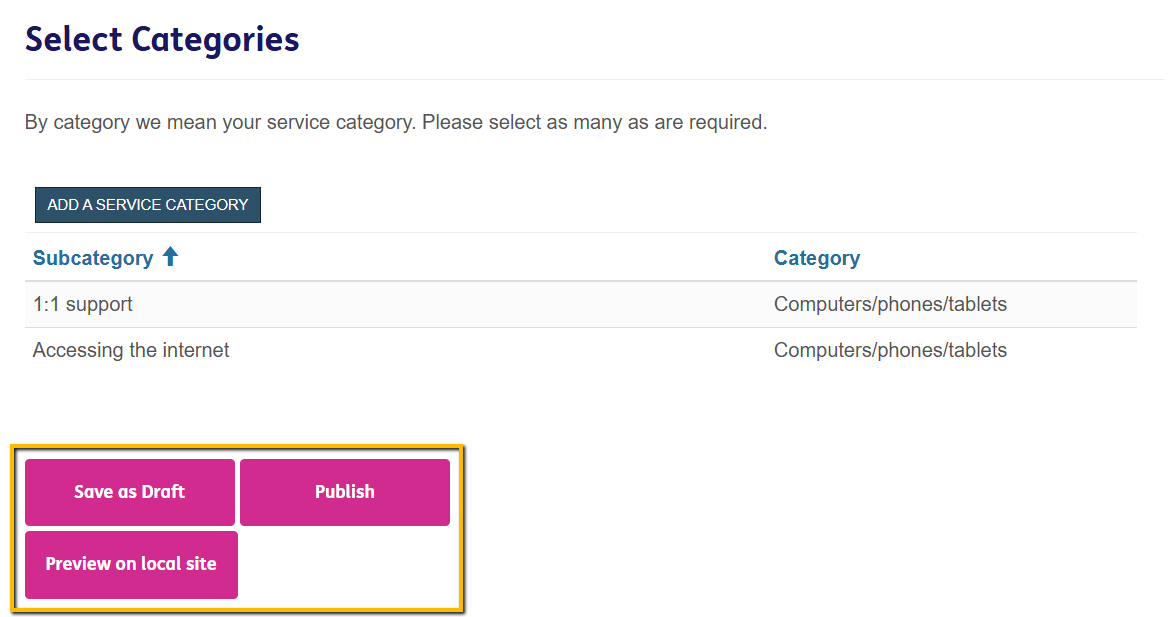
Task: Sort by the Subcategory column header
Action: click(x=93, y=258)
